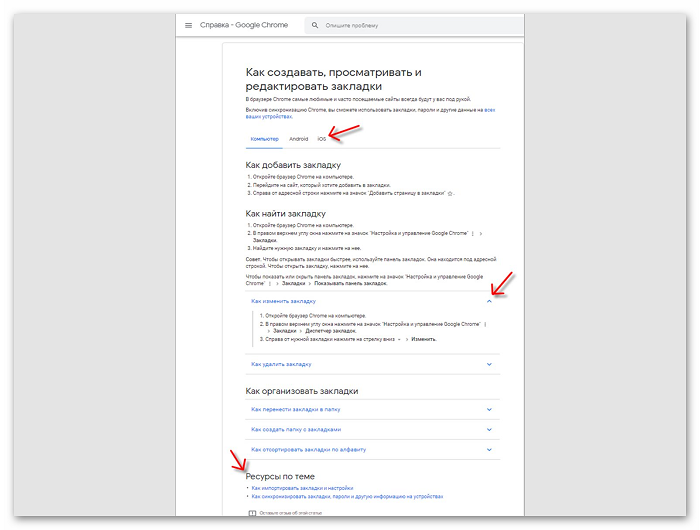
Task: Click the 'Совет. Чтобы открывать закладки быстрее' paragraph
Action: 371,263
